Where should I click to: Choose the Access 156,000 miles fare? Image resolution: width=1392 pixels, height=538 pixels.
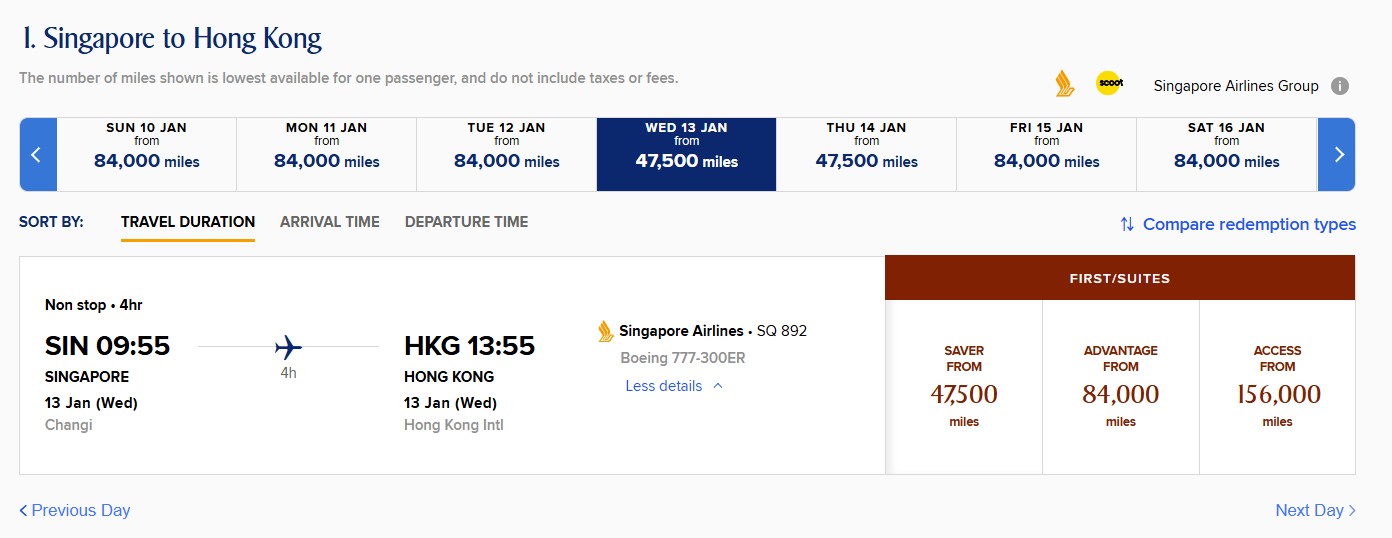1277,387
